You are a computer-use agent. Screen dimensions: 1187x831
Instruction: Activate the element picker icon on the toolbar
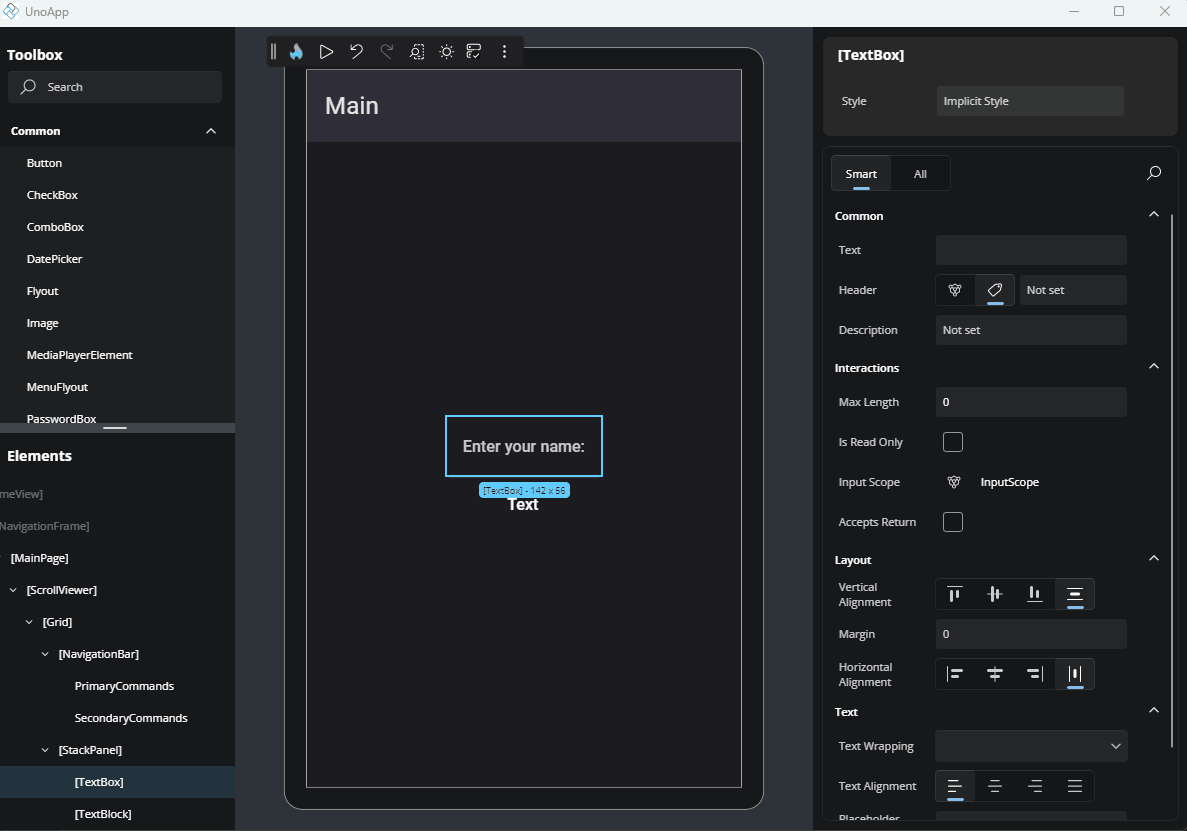(x=416, y=51)
